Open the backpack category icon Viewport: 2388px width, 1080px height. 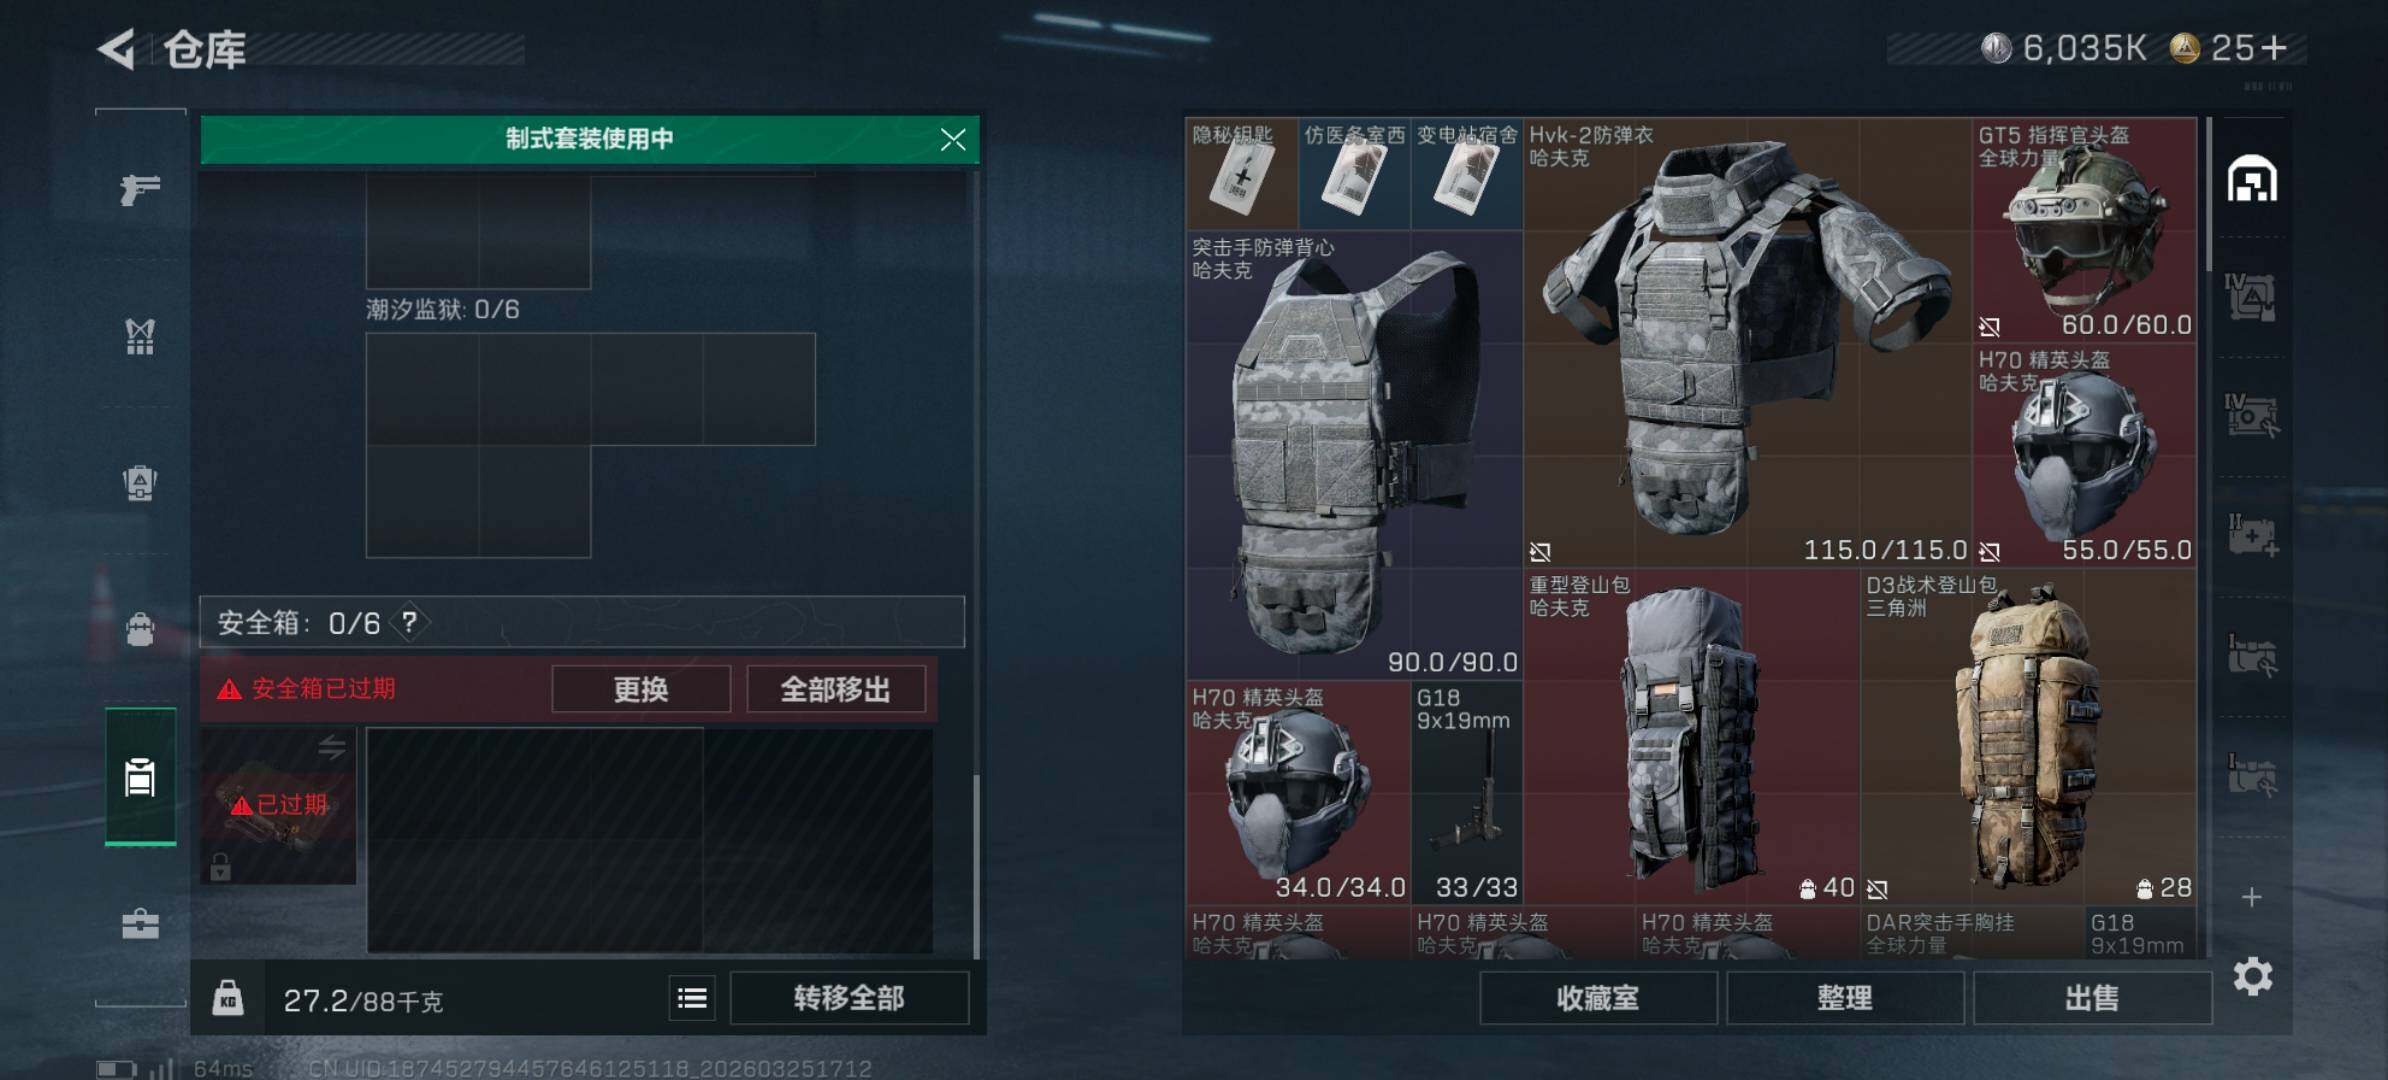tap(140, 483)
